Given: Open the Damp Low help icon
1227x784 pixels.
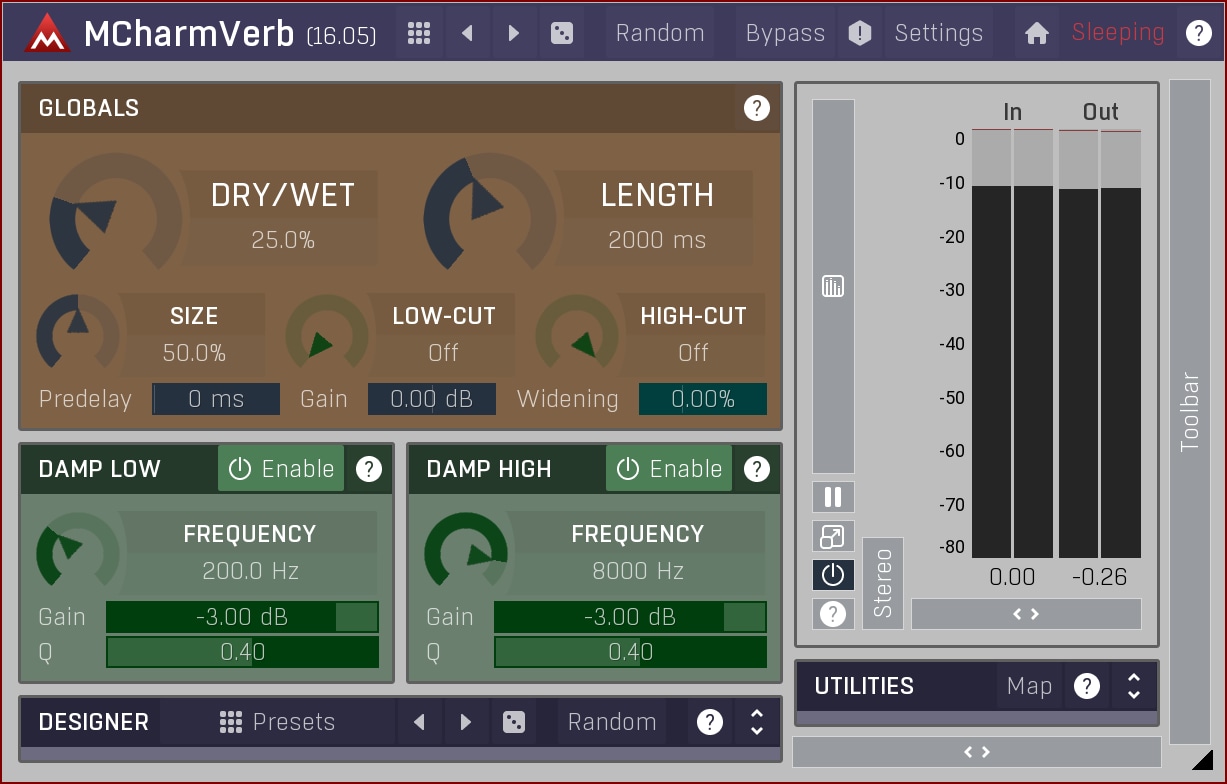Looking at the screenshot, I should tap(369, 469).
